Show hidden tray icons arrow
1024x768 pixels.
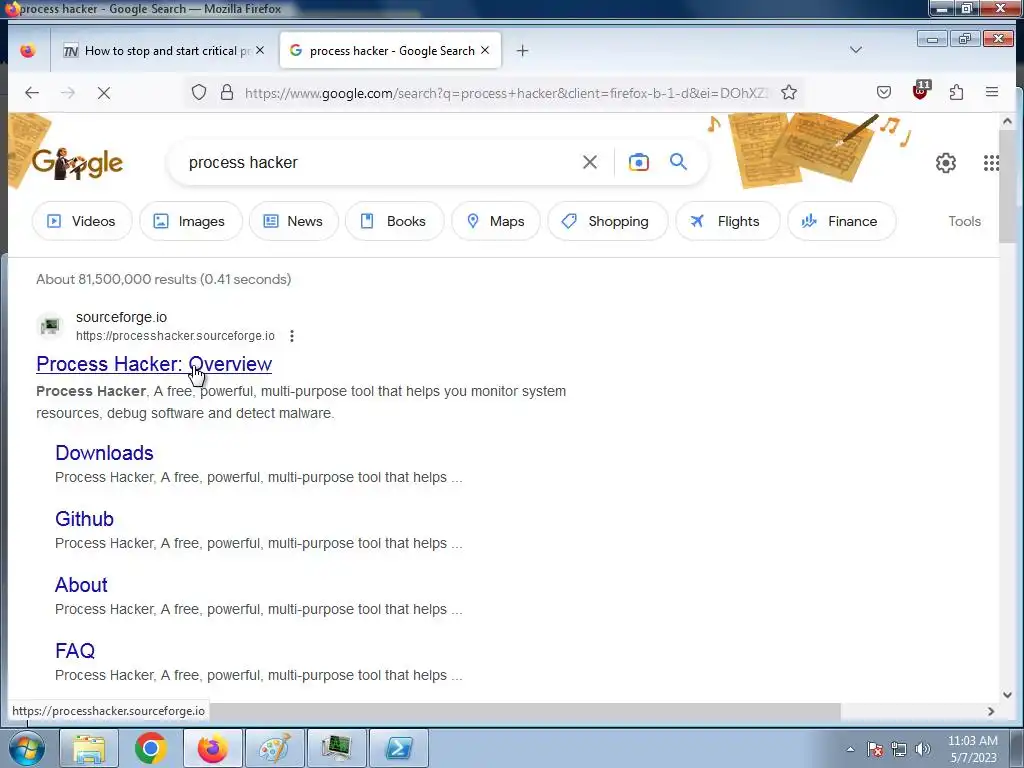tap(850, 749)
